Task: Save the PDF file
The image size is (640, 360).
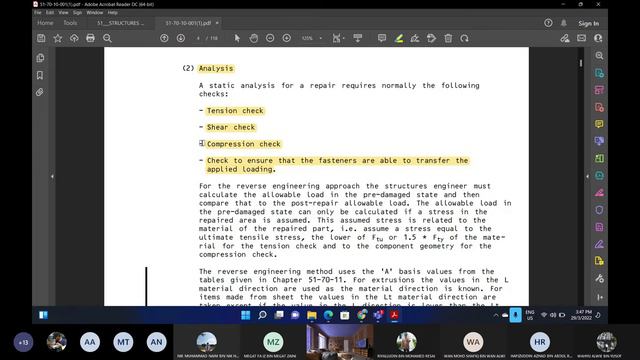Action: click(x=41, y=38)
